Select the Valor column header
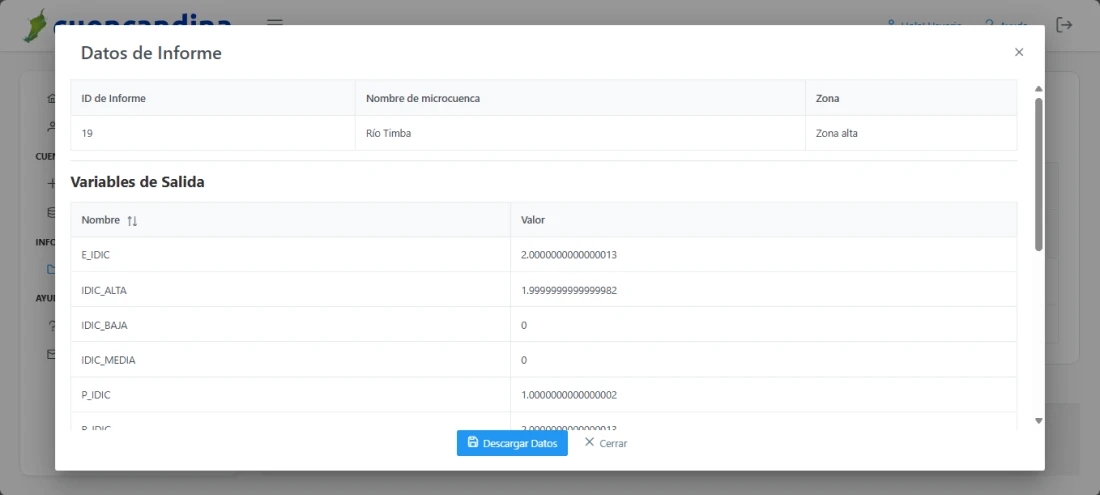The height and width of the screenshot is (495, 1100). 533,220
